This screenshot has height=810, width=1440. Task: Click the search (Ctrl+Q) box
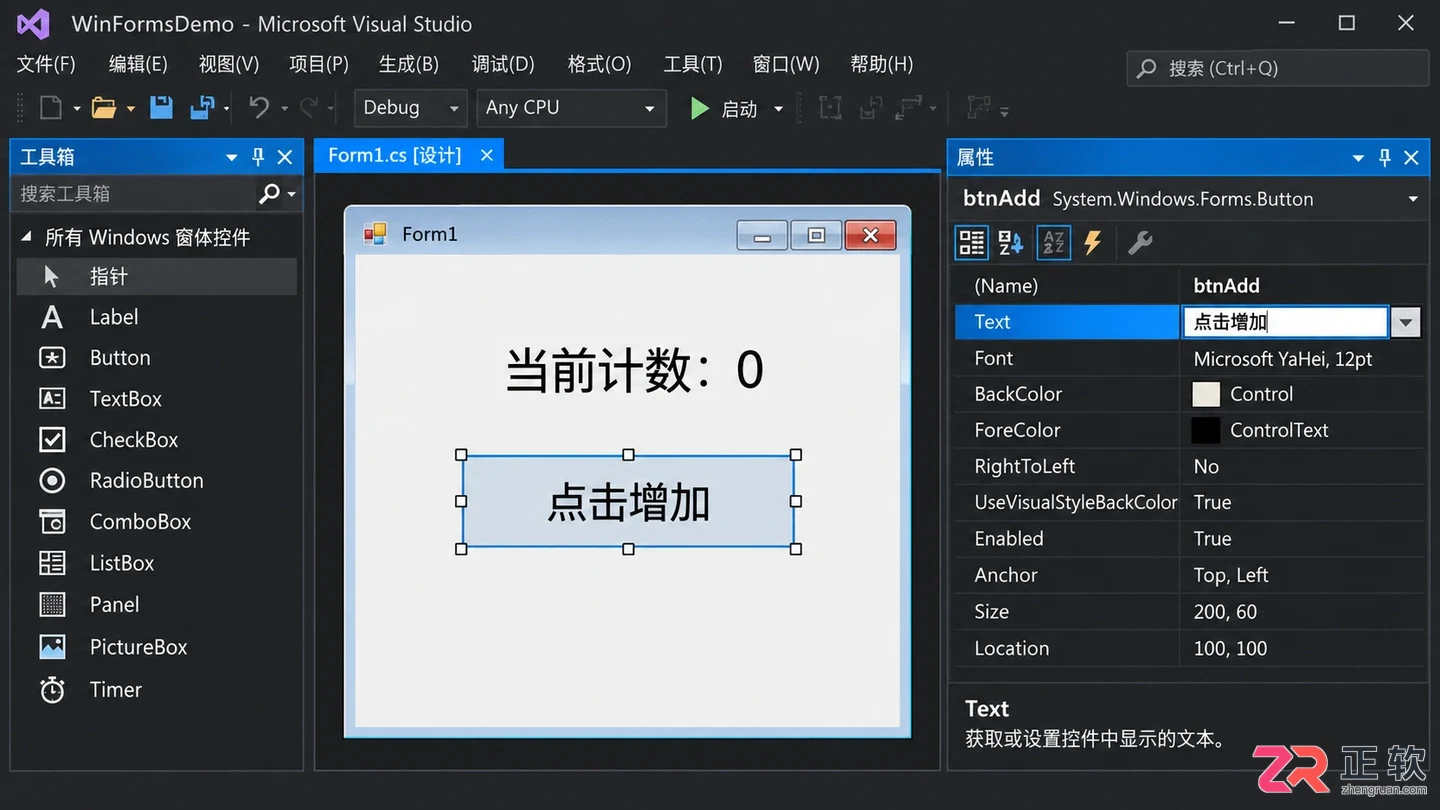point(1277,68)
